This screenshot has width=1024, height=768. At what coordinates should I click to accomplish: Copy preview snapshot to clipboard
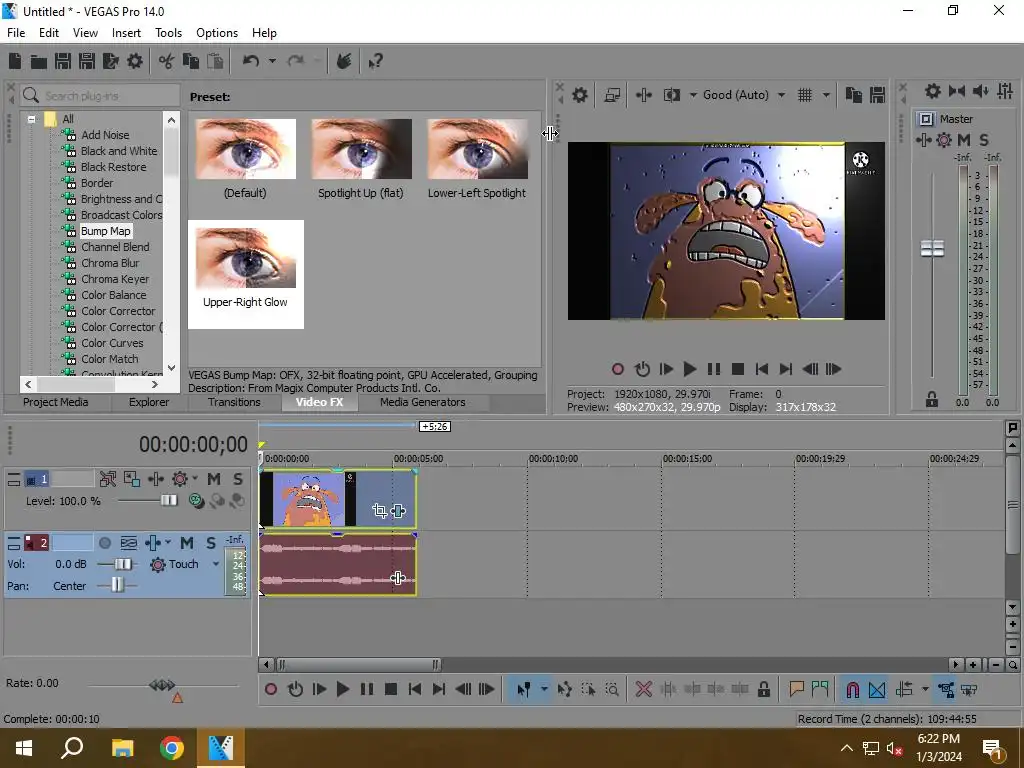point(854,95)
